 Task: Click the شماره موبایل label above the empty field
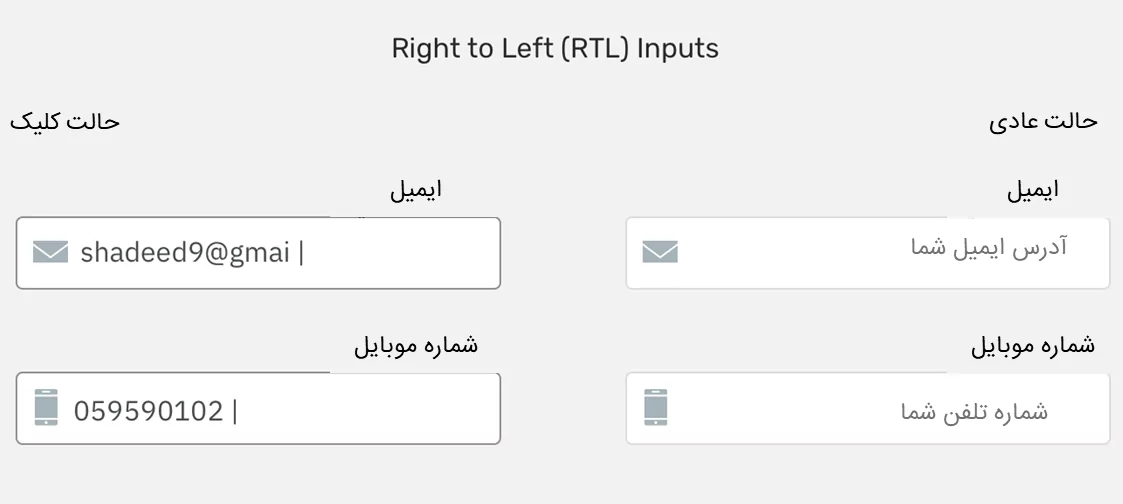pos(1033,346)
